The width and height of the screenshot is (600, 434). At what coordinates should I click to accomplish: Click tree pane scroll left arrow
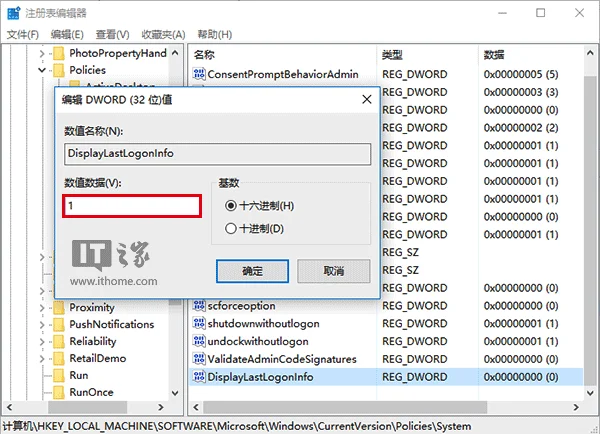coord(10,407)
